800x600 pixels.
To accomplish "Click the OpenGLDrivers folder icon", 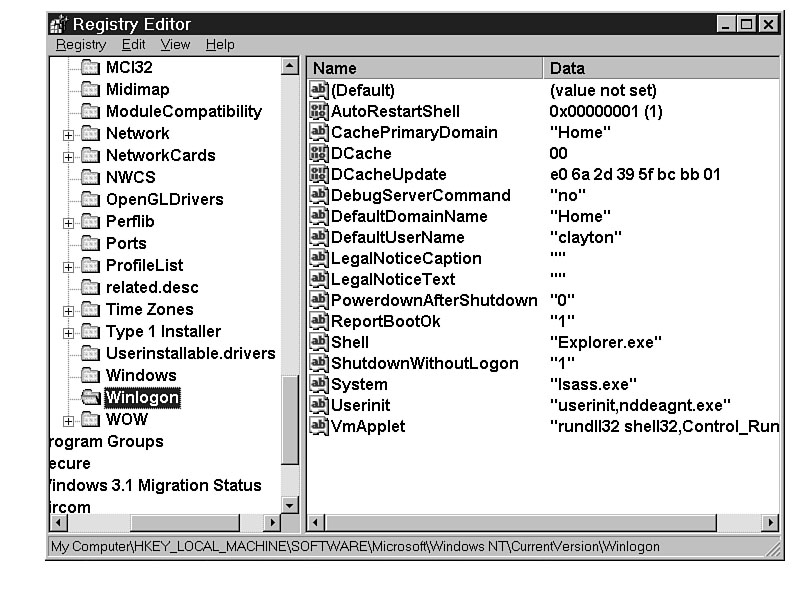I will pyautogui.click(x=91, y=200).
